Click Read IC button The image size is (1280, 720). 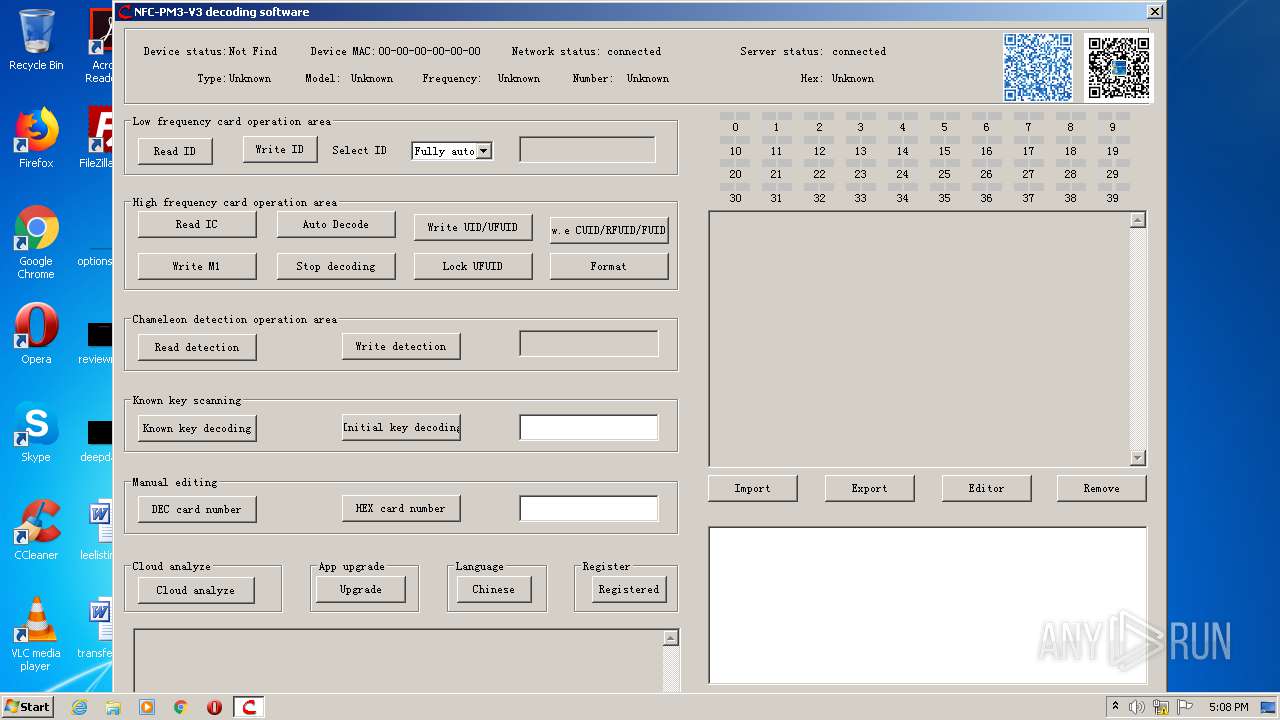pos(197,225)
